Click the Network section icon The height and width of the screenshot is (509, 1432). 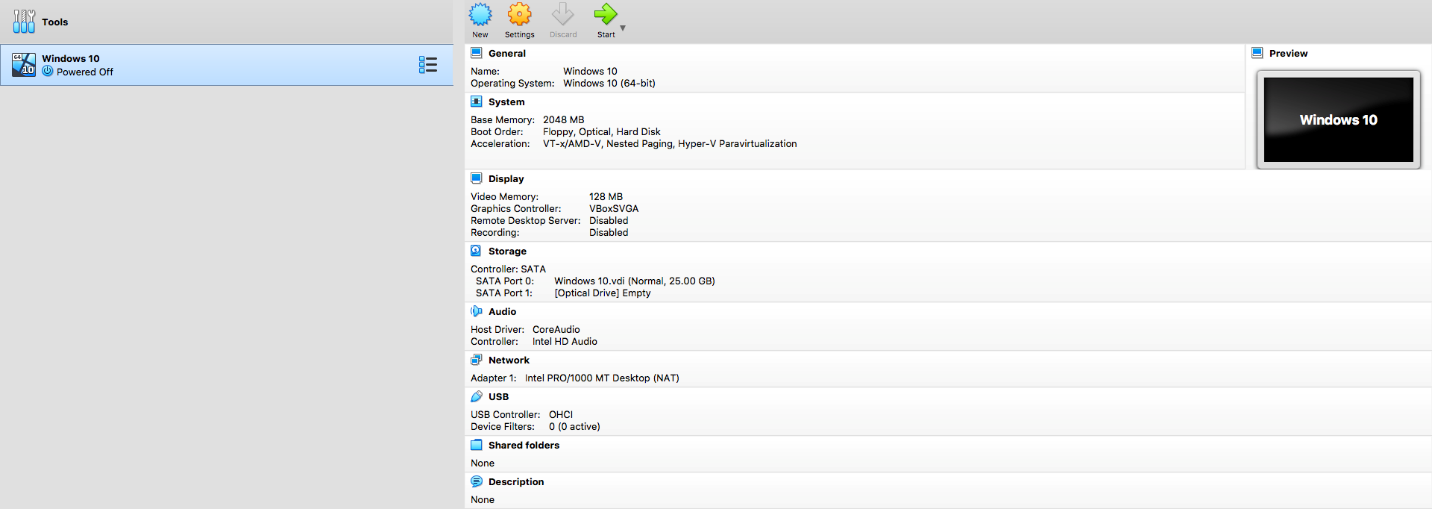click(476, 360)
